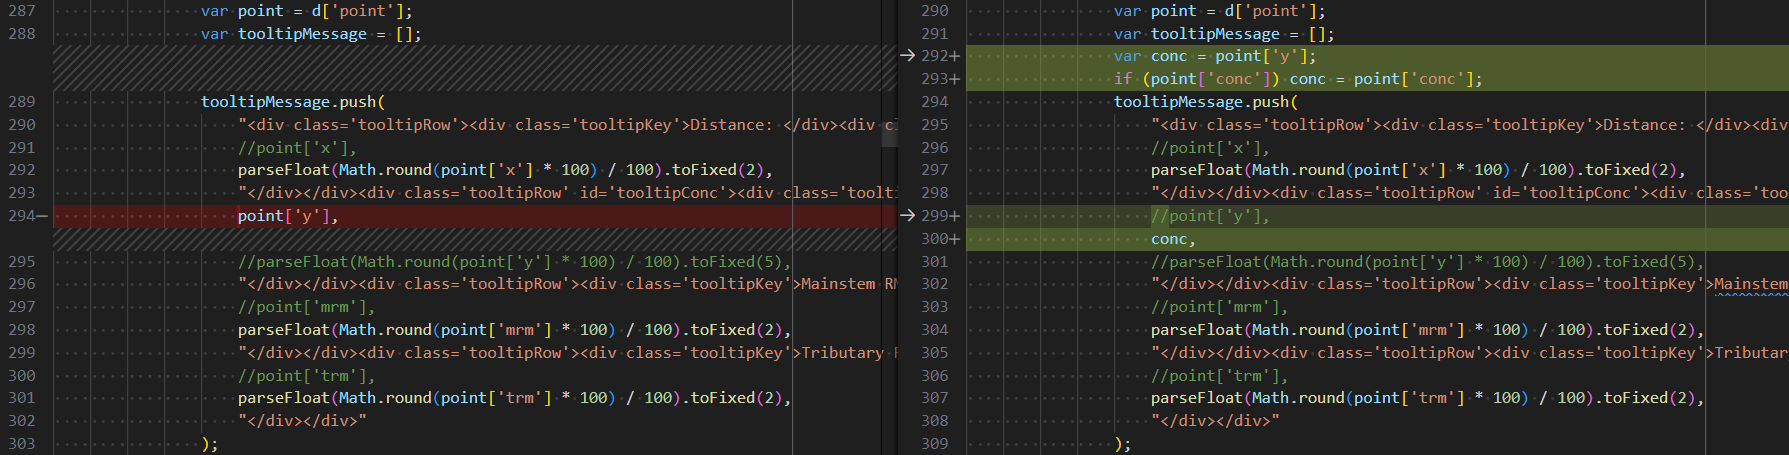Select added line "var conc = point['y'];"
This screenshot has height=455, width=1789.
tap(1215, 56)
